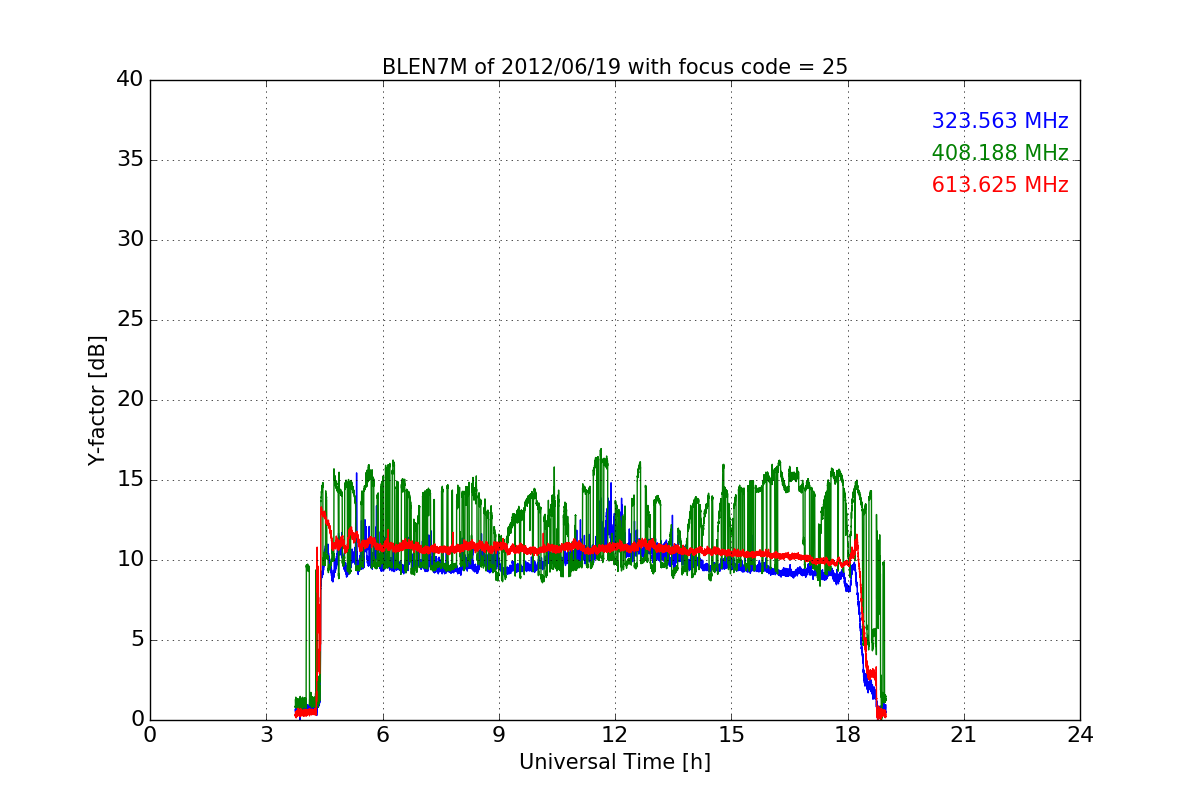Click the x-axis tick label 24

coord(1080,735)
